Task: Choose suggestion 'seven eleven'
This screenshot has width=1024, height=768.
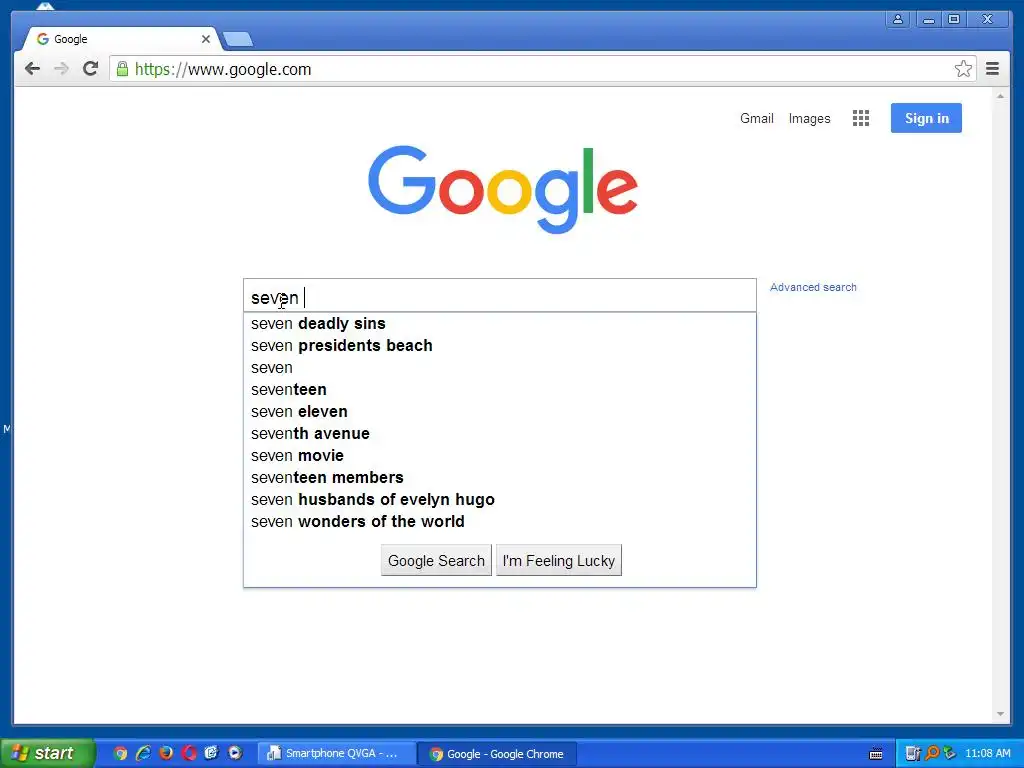Action: click(x=500, y=411)
